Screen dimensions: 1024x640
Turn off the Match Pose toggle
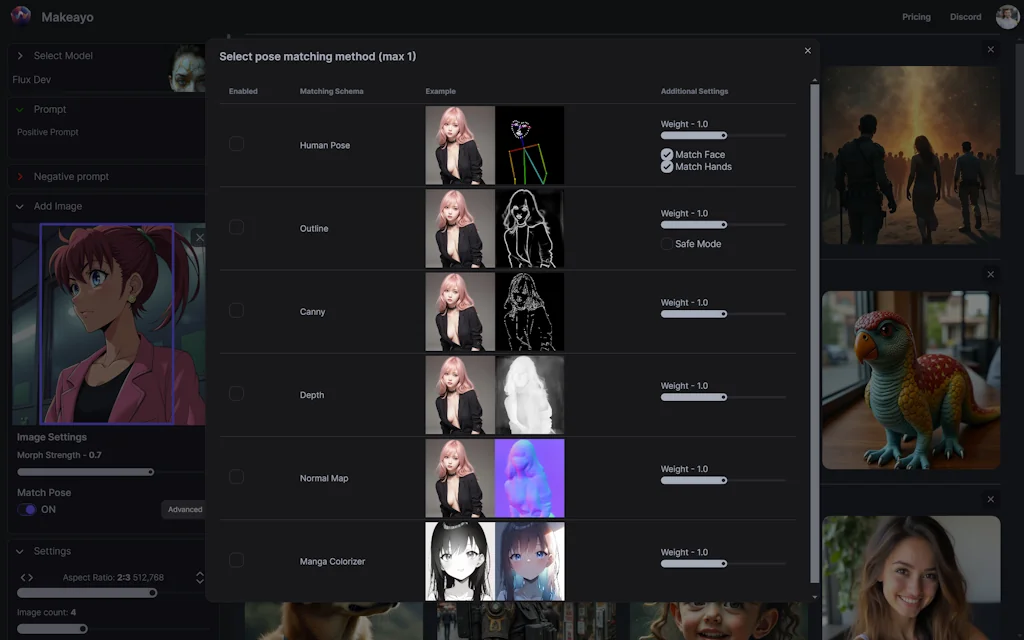29,509
